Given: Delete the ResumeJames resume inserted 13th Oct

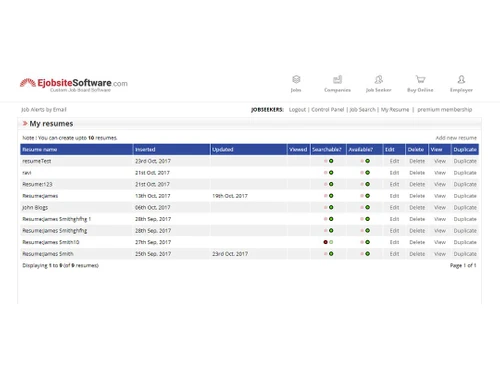Looking at the screenshot, I should (x=417, y=196).
